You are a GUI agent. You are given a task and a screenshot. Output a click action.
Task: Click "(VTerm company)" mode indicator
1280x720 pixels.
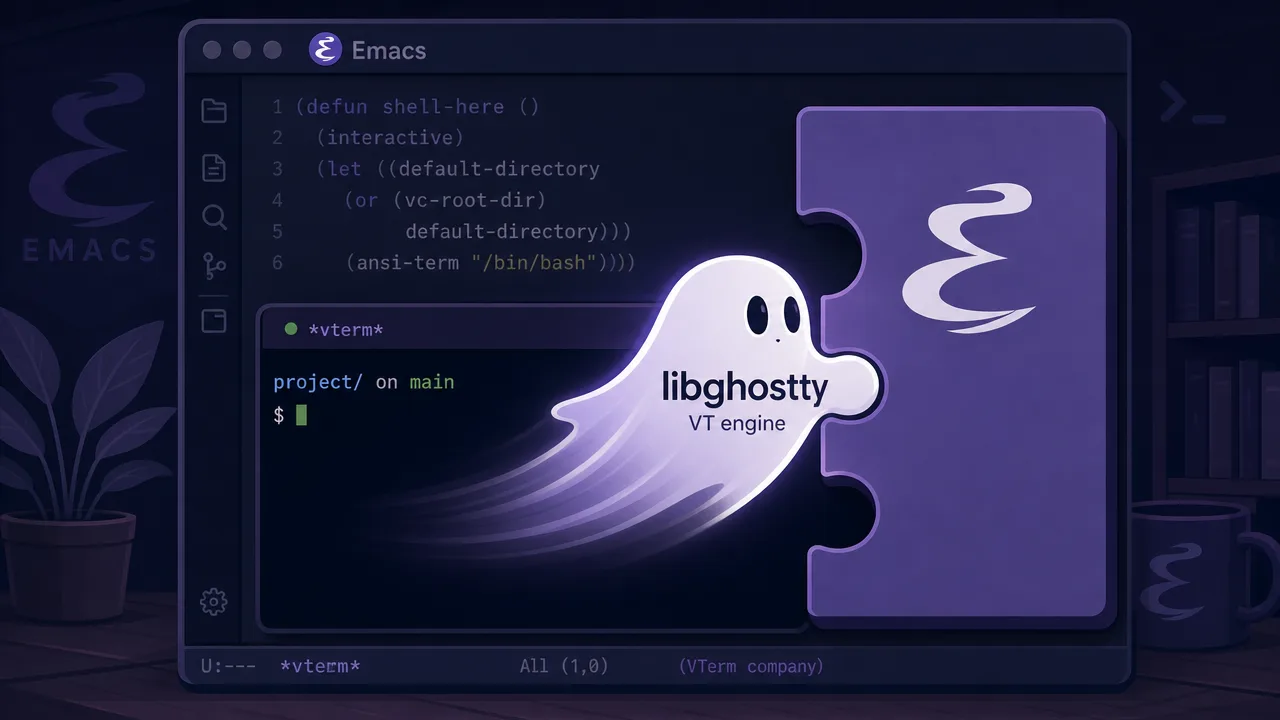(x=751, y=666)
